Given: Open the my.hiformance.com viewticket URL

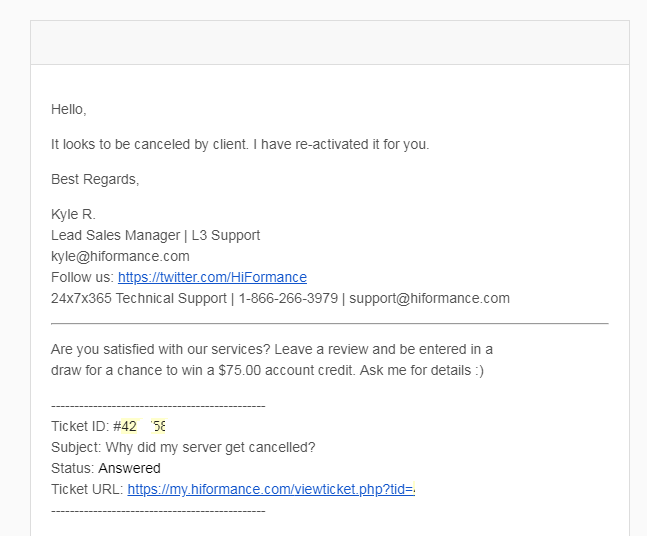Looking at the screenshot, I should pyautogui.click(x=271, y=489).
